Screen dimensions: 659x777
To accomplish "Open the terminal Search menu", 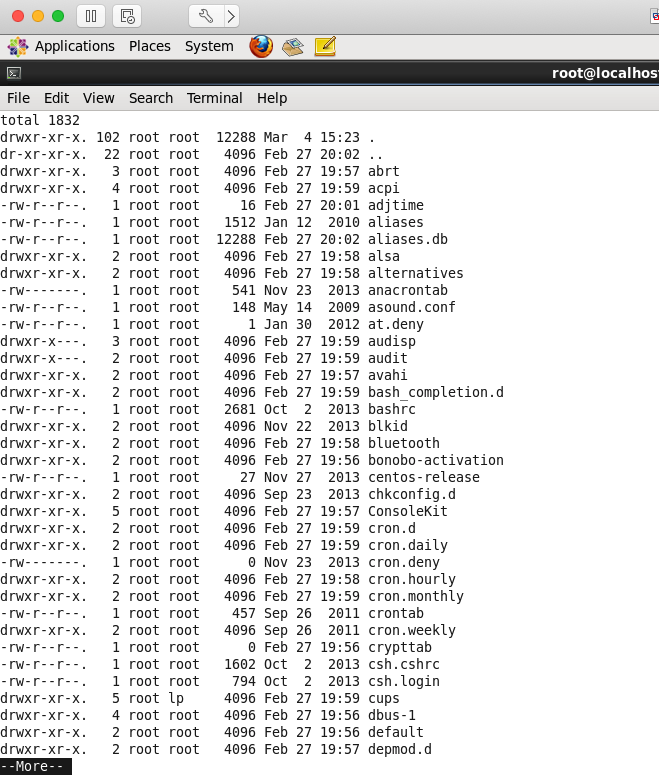I will point(151,98).
